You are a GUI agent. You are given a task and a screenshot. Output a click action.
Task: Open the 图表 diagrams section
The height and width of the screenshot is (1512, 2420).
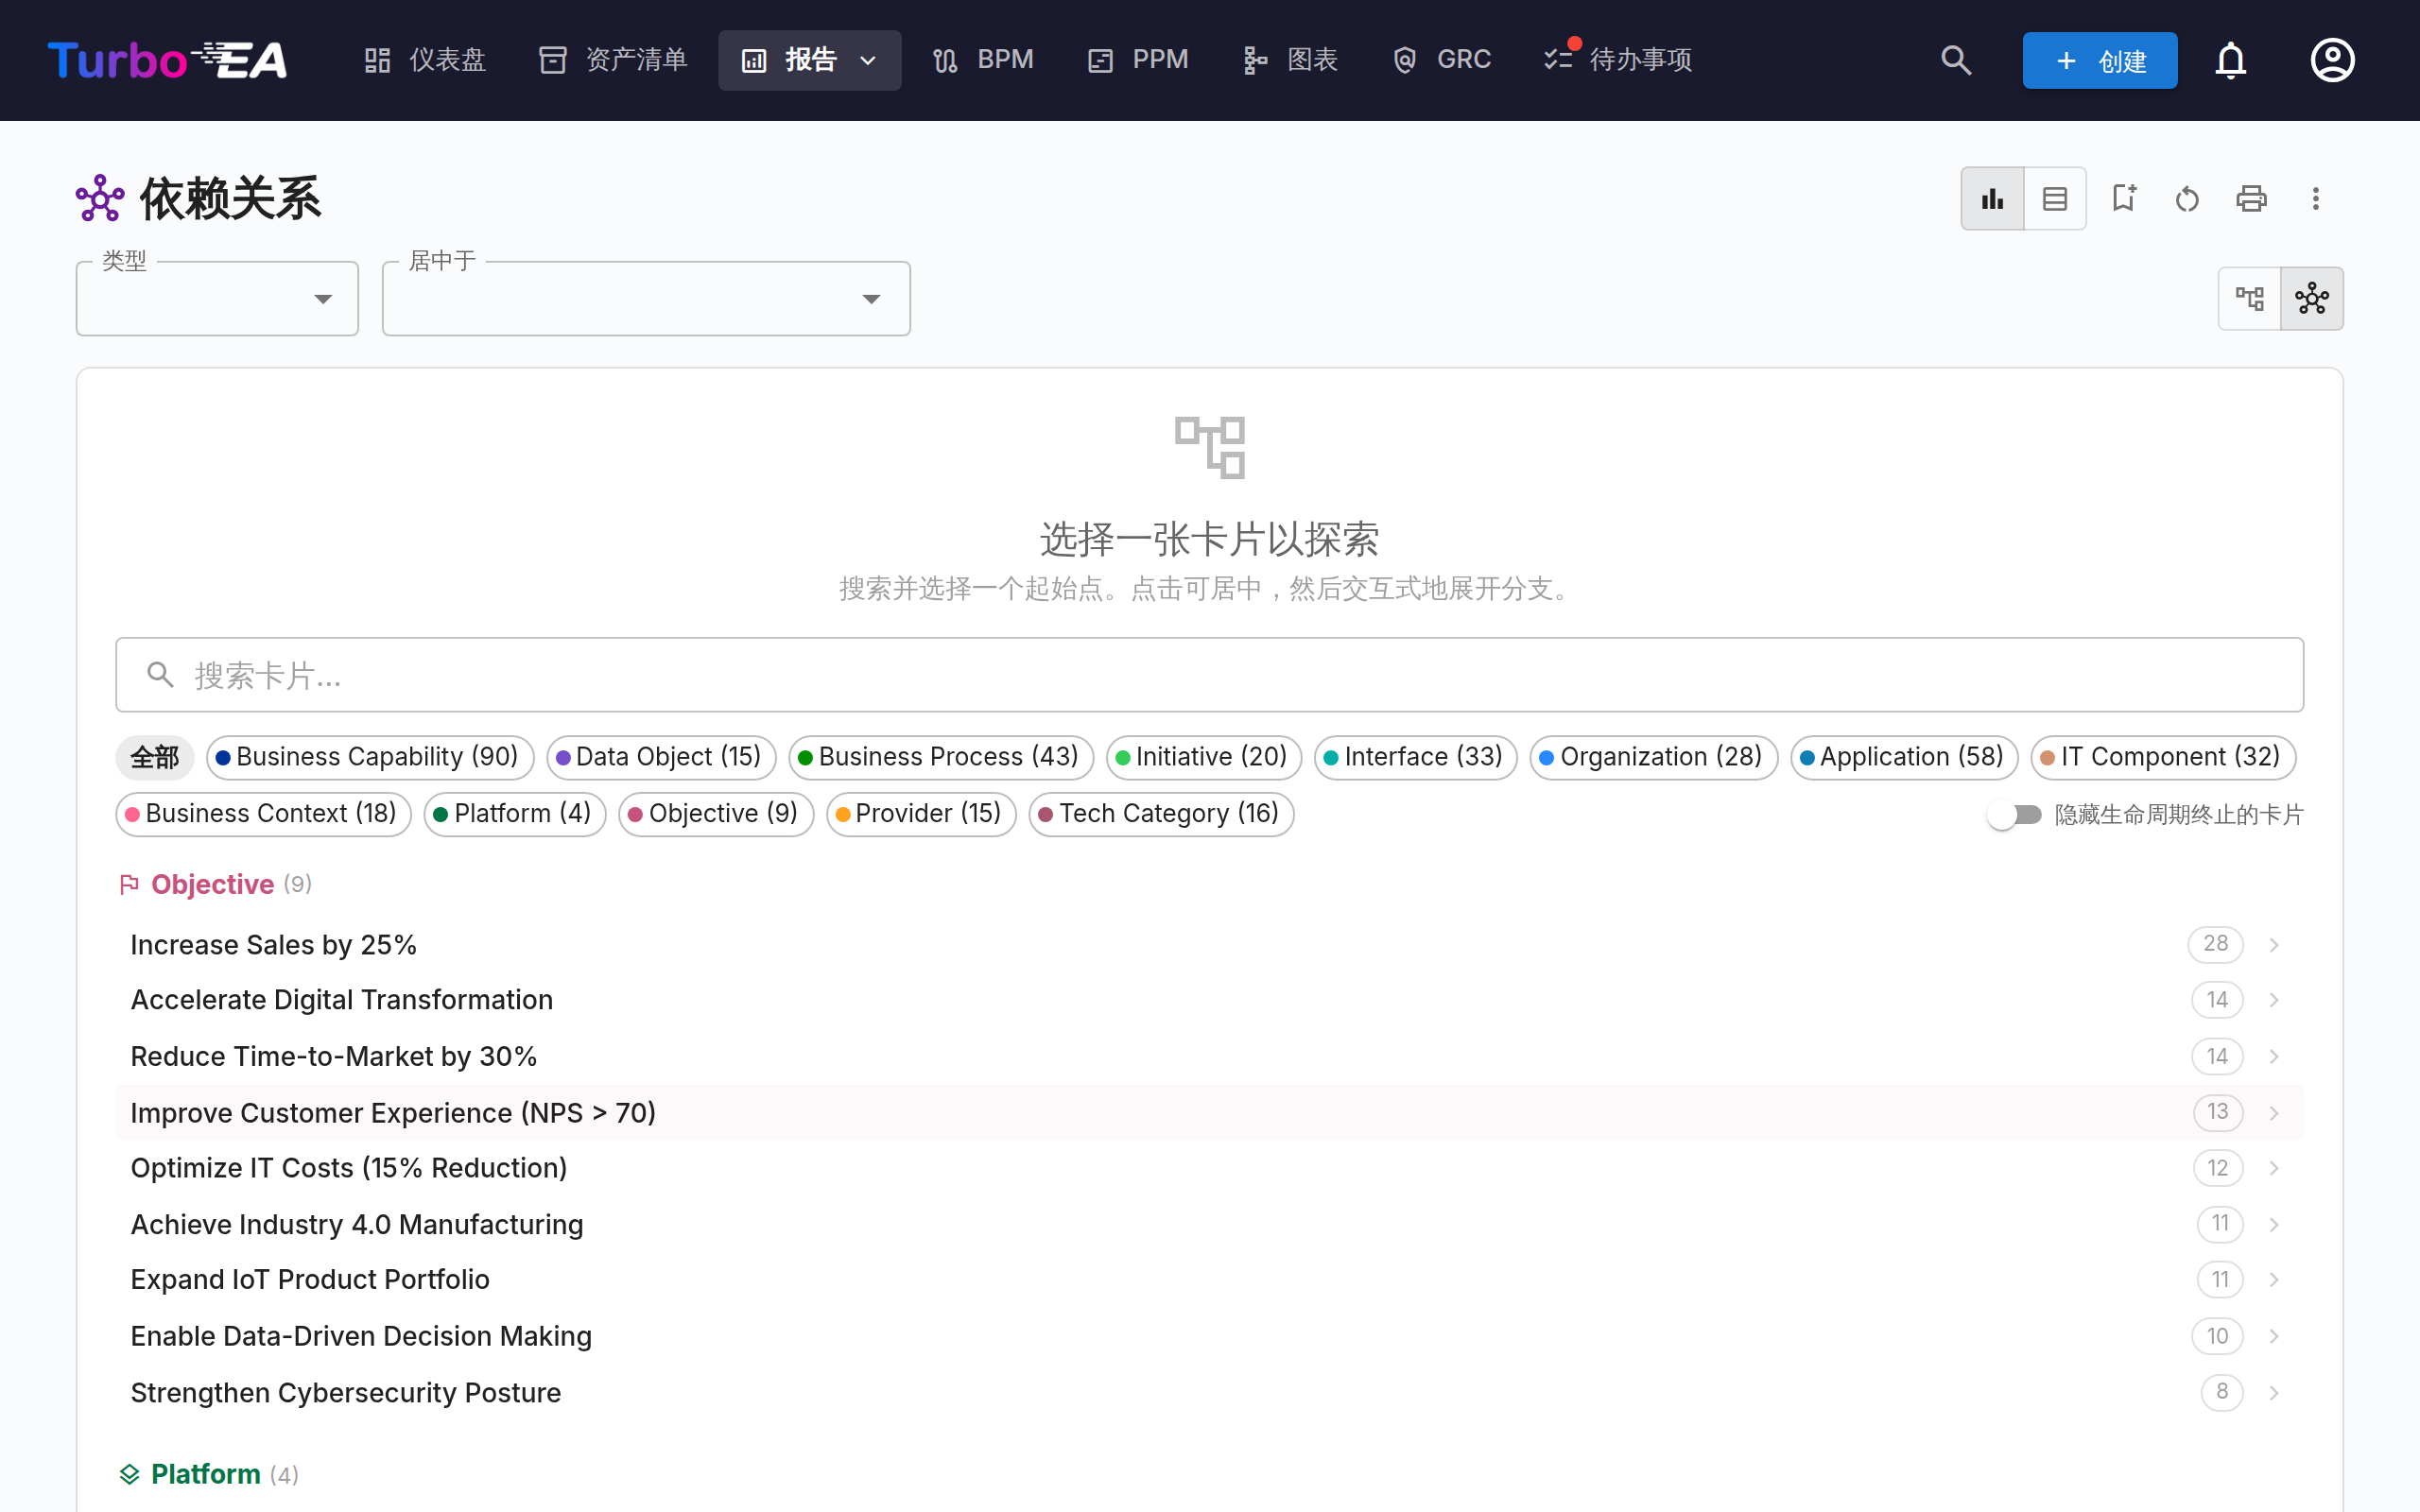[1291, 60]
